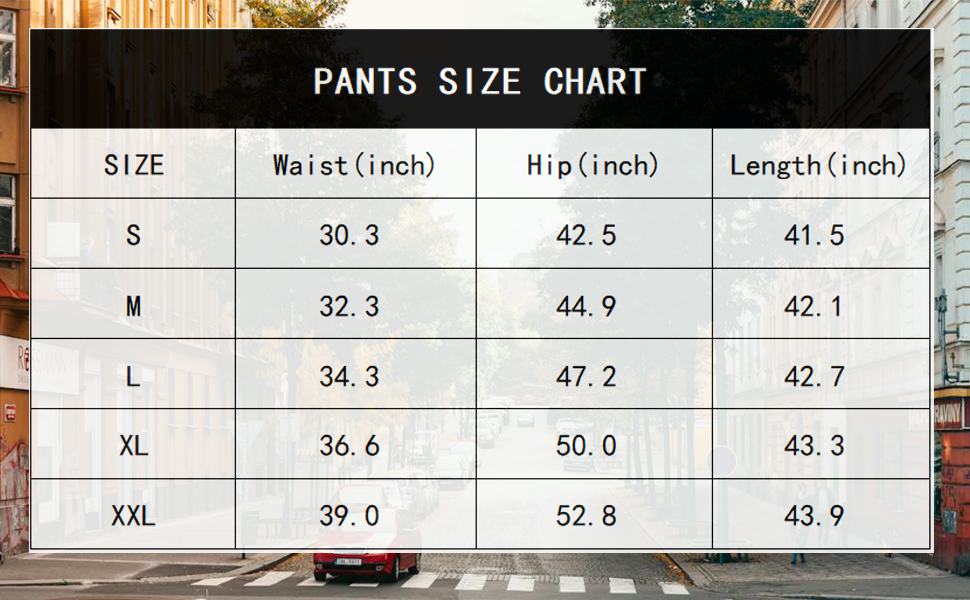Click hip value 52.8
Viewport: 970px width, 600px height.
pos(586,516)
